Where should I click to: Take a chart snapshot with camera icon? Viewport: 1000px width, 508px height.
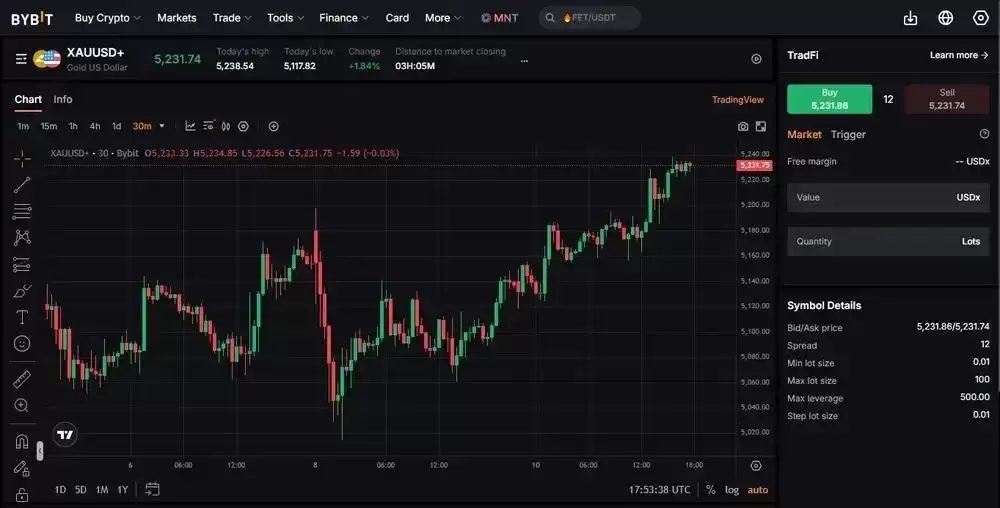pyautogui.click(x=743, y=126)
